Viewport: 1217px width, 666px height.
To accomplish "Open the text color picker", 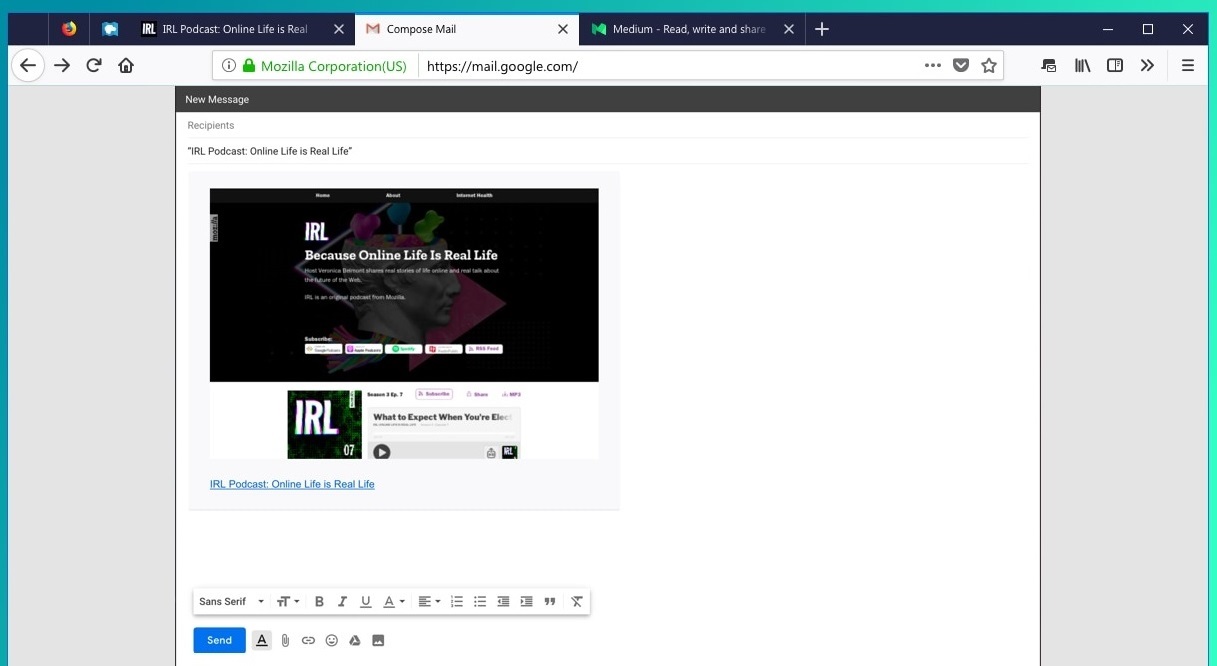I will tap(394, 602).
